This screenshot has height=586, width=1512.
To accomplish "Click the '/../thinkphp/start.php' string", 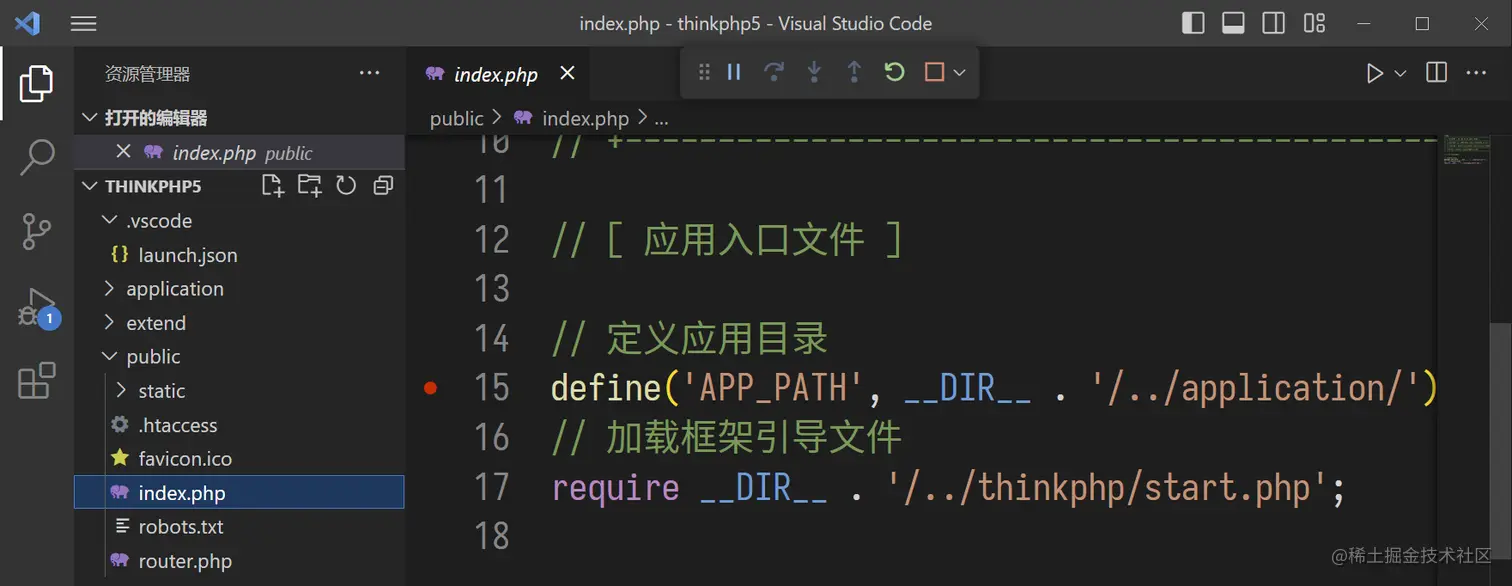I will [1108, 488].
